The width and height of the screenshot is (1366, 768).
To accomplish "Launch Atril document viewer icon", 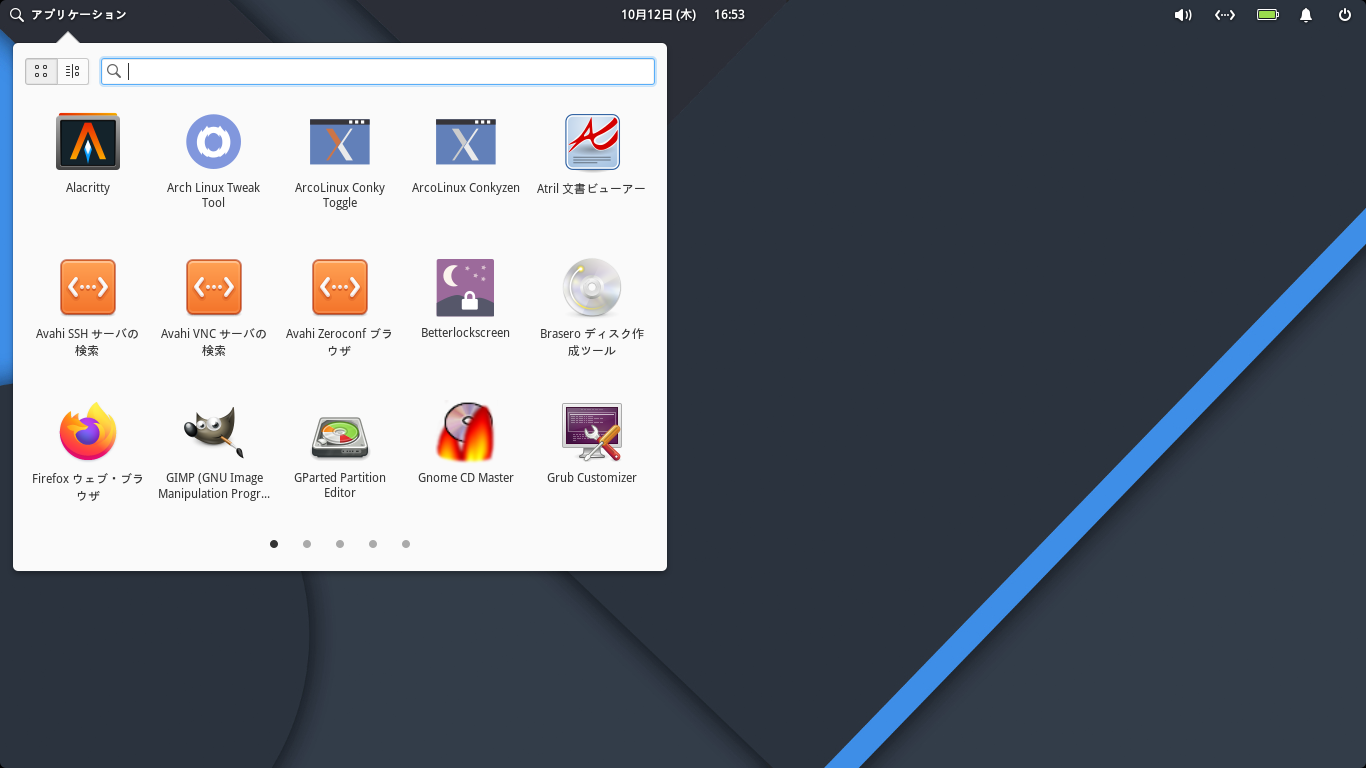I will click(592, 141).
